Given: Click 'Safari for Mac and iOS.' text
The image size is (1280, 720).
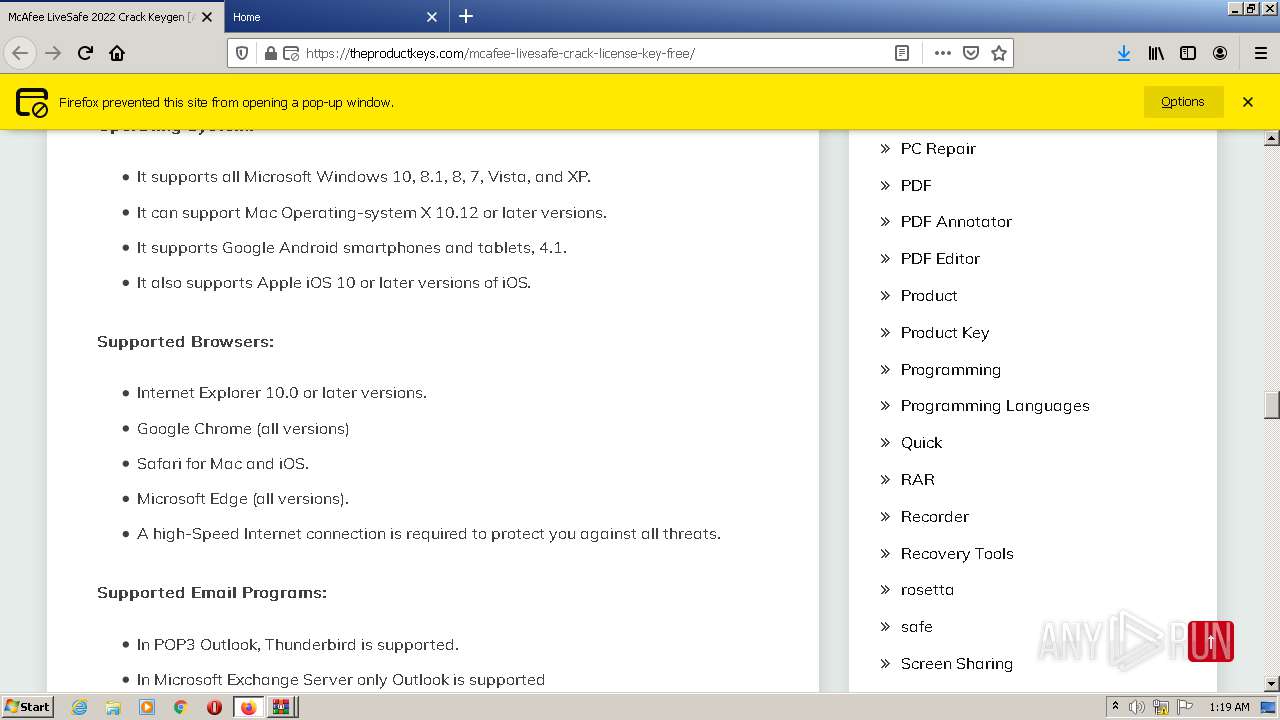Looking at the screenshot, I should coord(223,464).
